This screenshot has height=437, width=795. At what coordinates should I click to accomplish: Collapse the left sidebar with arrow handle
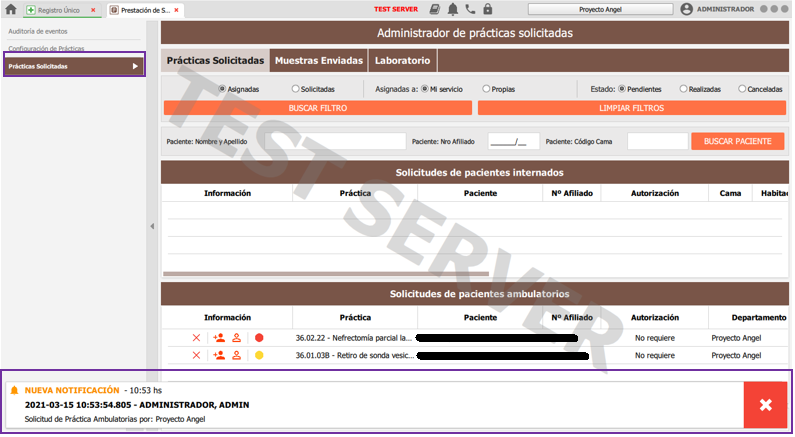tap(152, 226)
